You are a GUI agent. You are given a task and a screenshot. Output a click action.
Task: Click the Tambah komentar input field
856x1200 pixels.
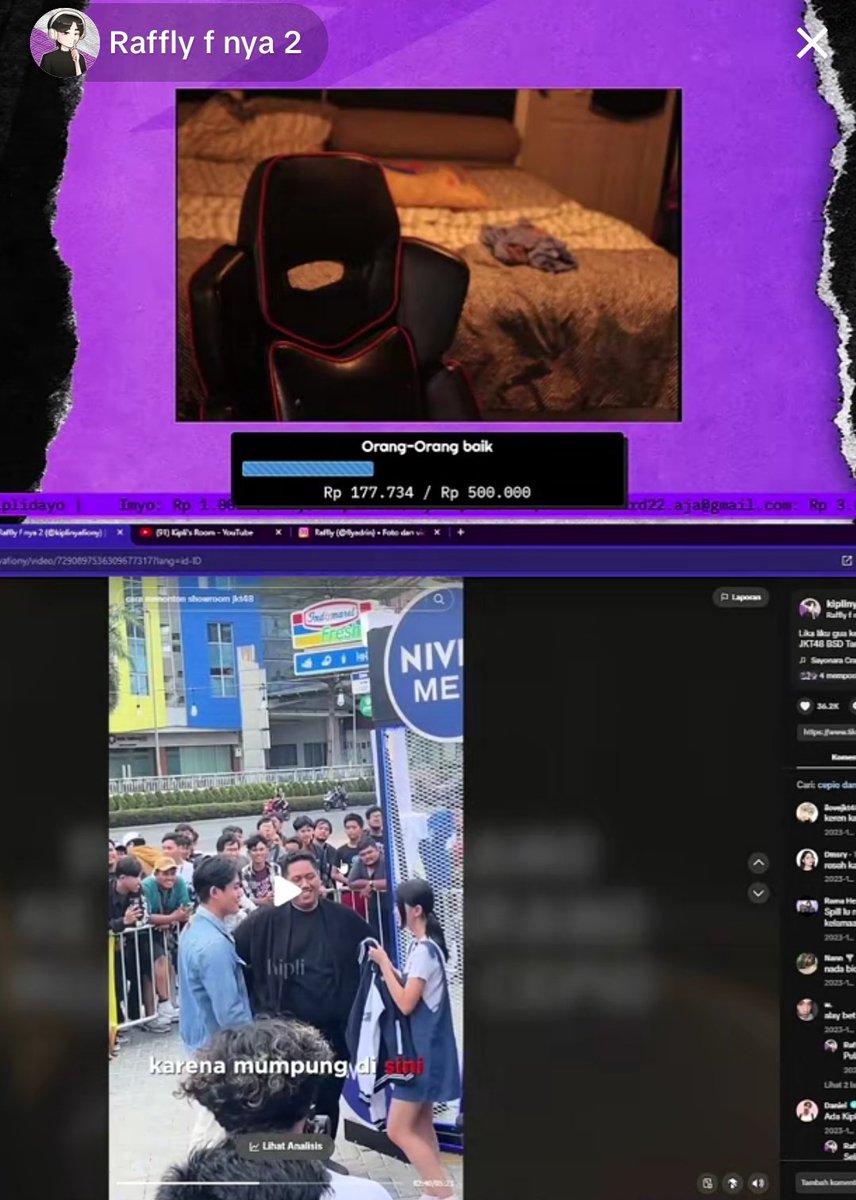point(826,1183)
